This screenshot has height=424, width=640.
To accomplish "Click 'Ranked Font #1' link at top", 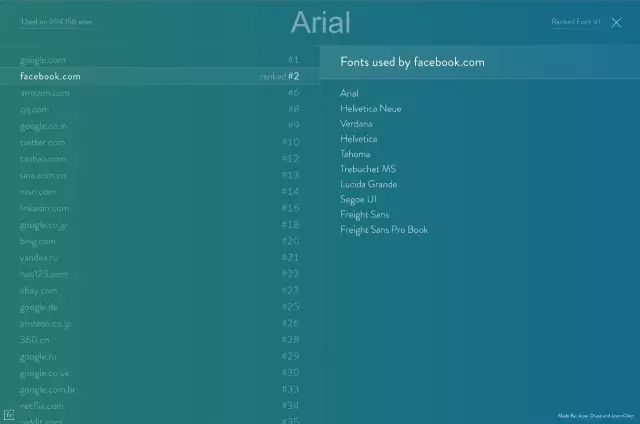I will 576,22.
